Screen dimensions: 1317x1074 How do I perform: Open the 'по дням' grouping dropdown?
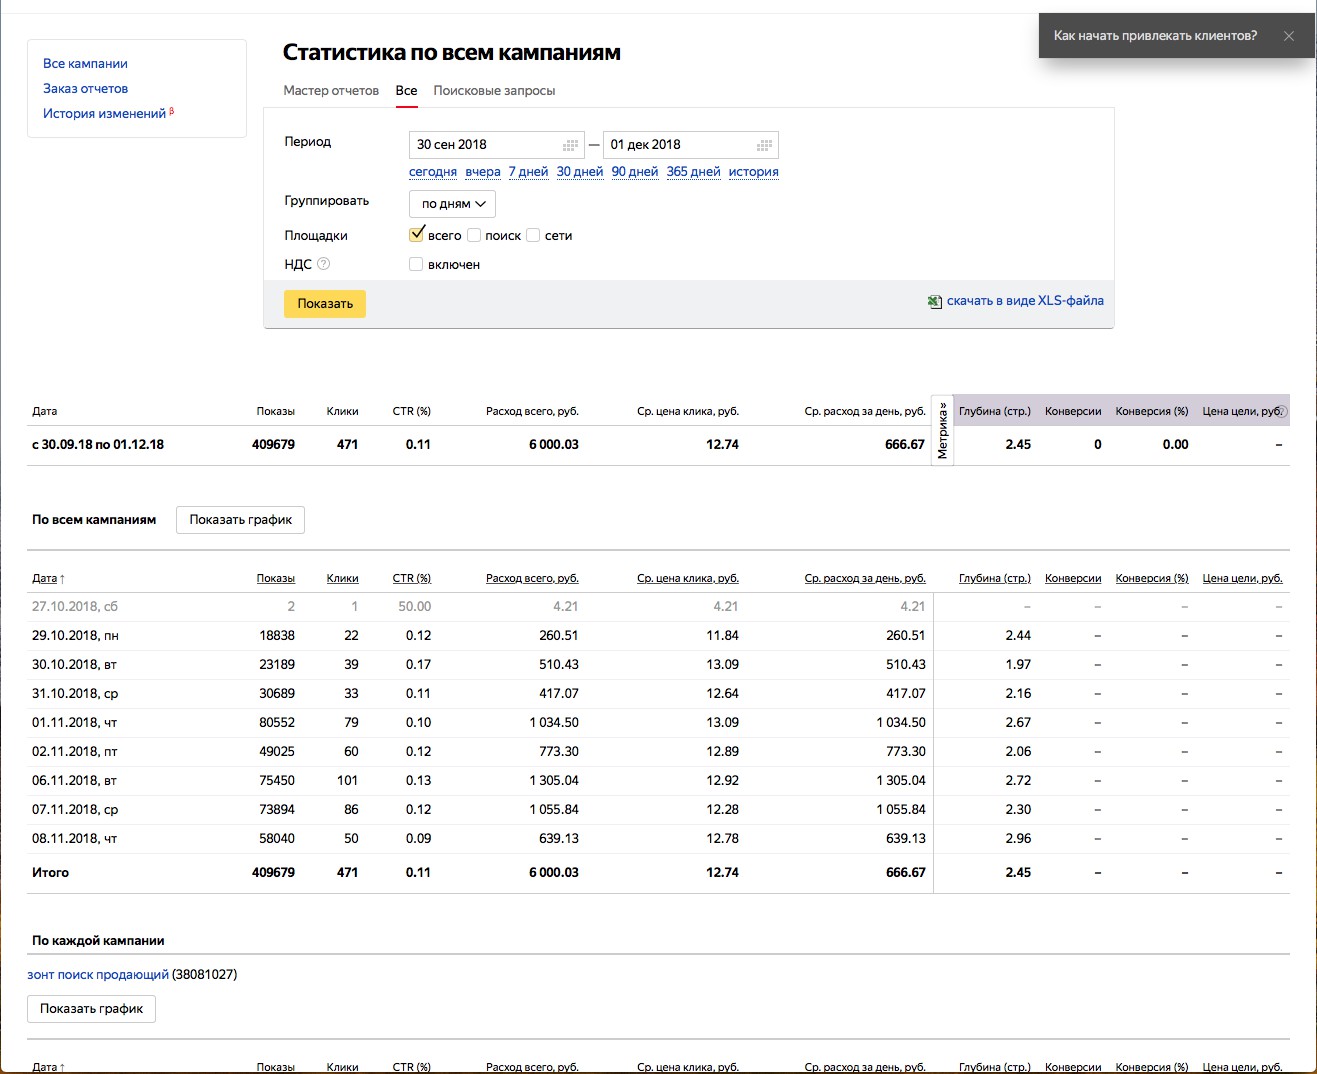tap(452, 204)
